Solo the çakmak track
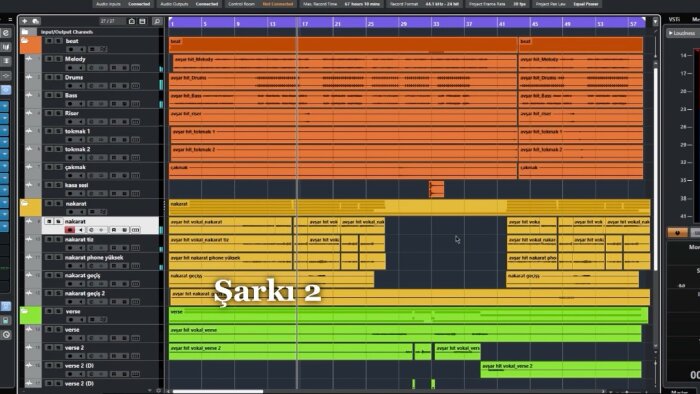The width and height of the screenshot is (700, 394). coord(58,167)
